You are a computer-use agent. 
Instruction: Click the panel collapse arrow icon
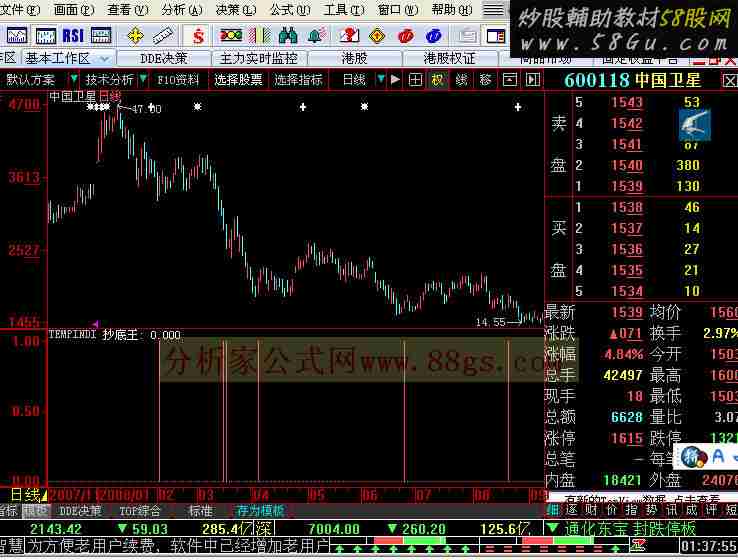tap(532, 80)
